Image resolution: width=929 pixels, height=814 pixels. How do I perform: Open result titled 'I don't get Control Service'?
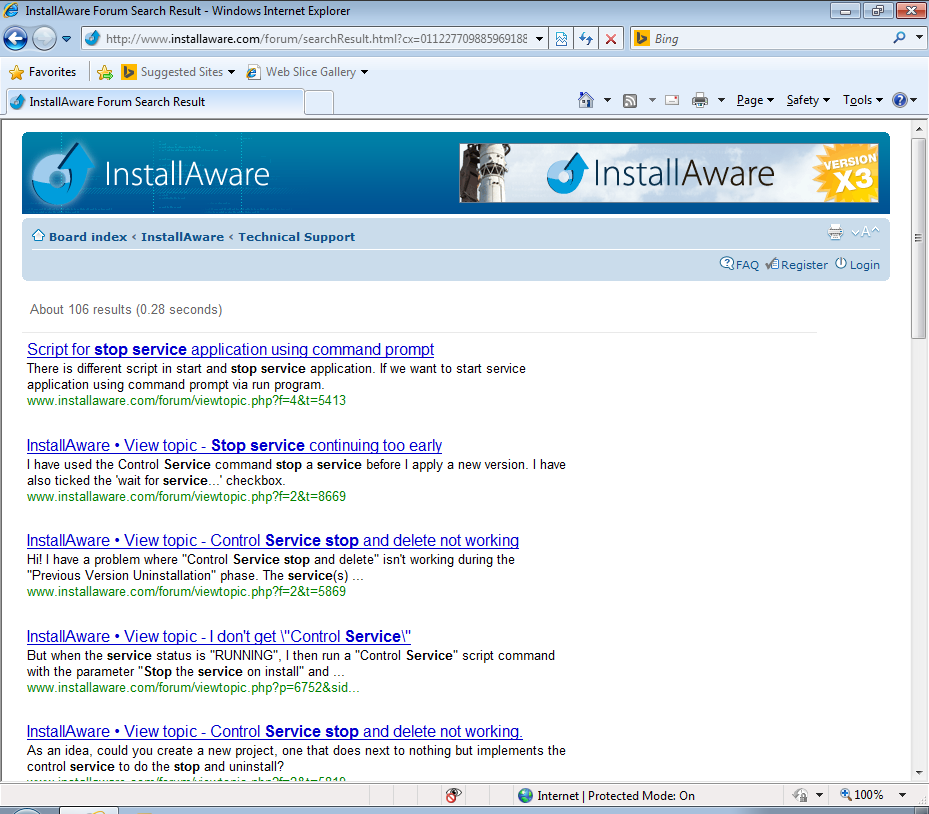click(x=219, y=636)
